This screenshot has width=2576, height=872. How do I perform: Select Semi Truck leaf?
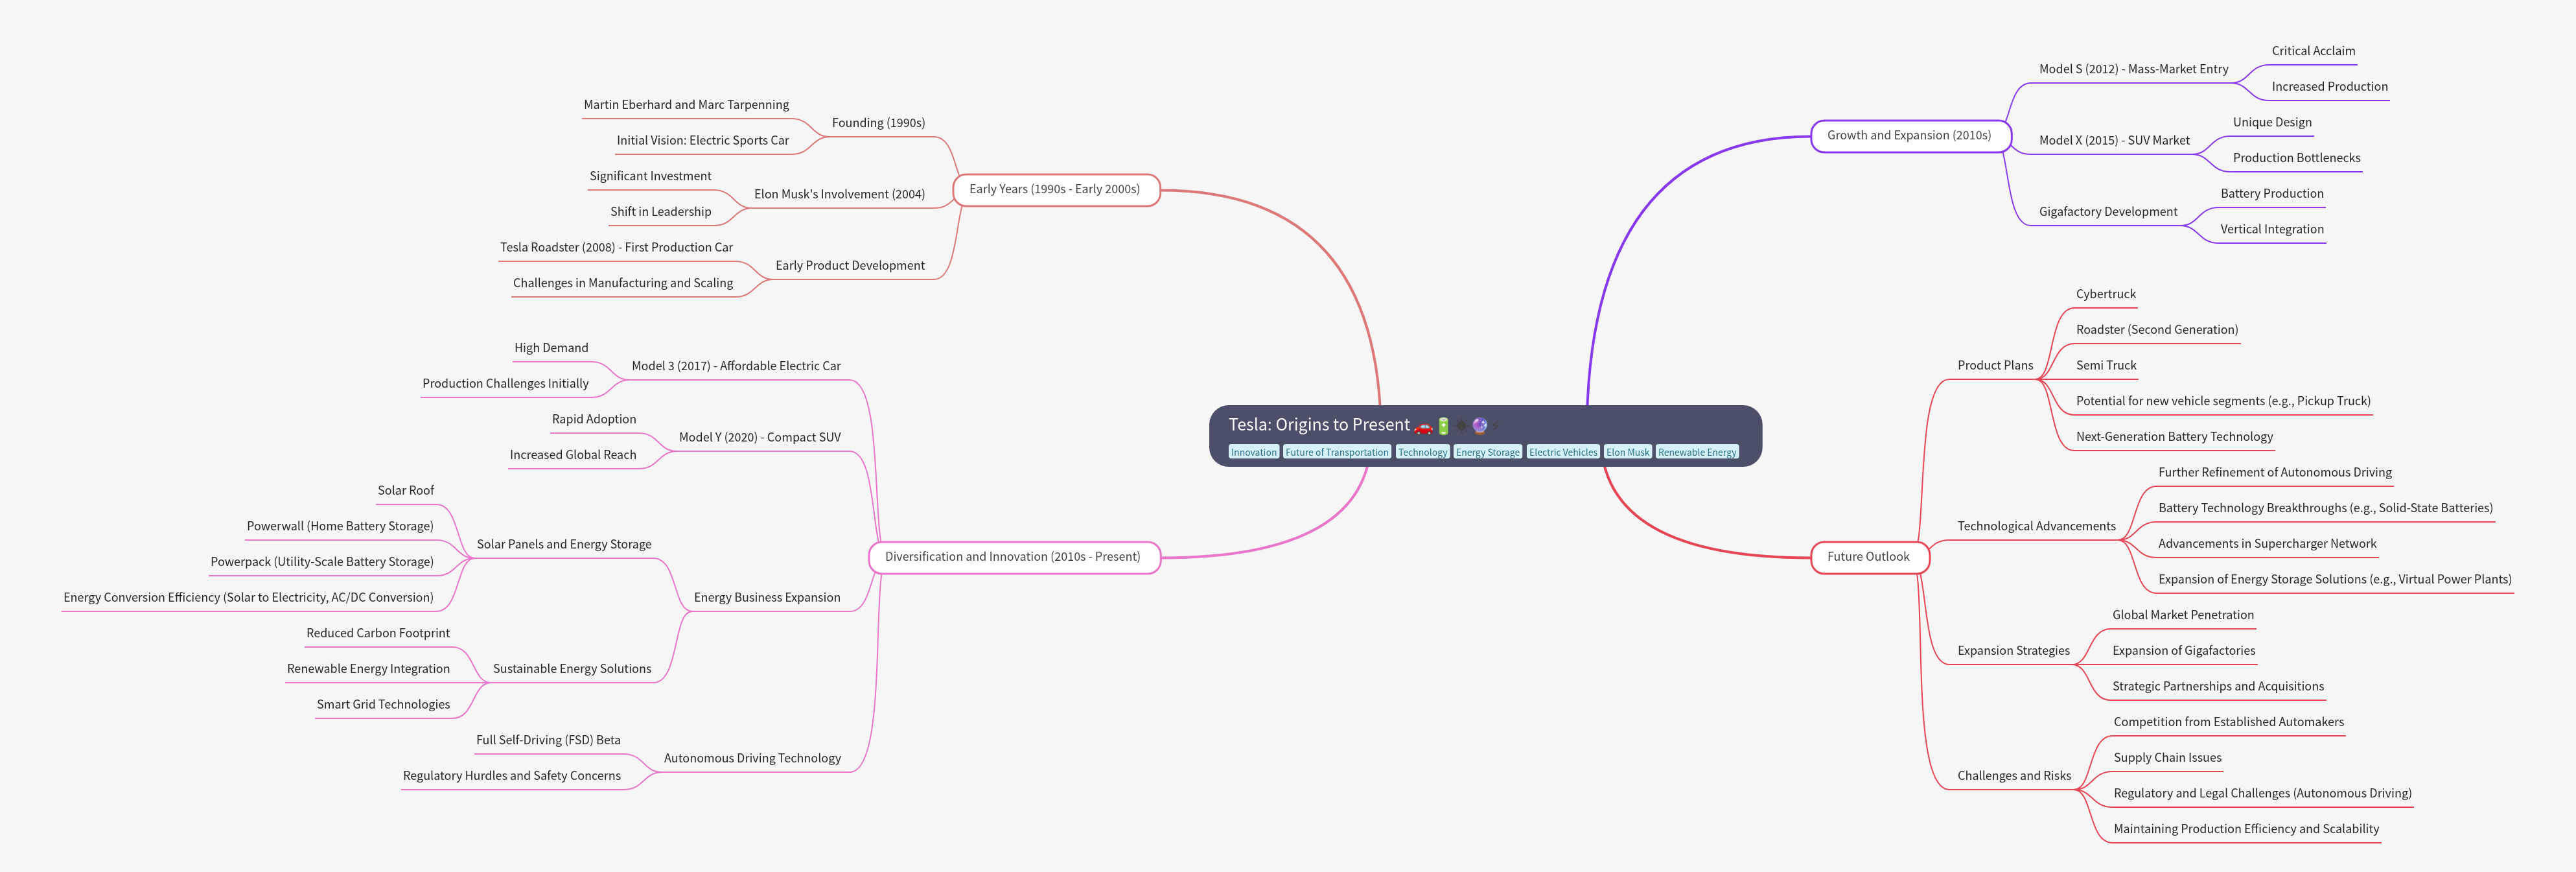point(2106,366)
